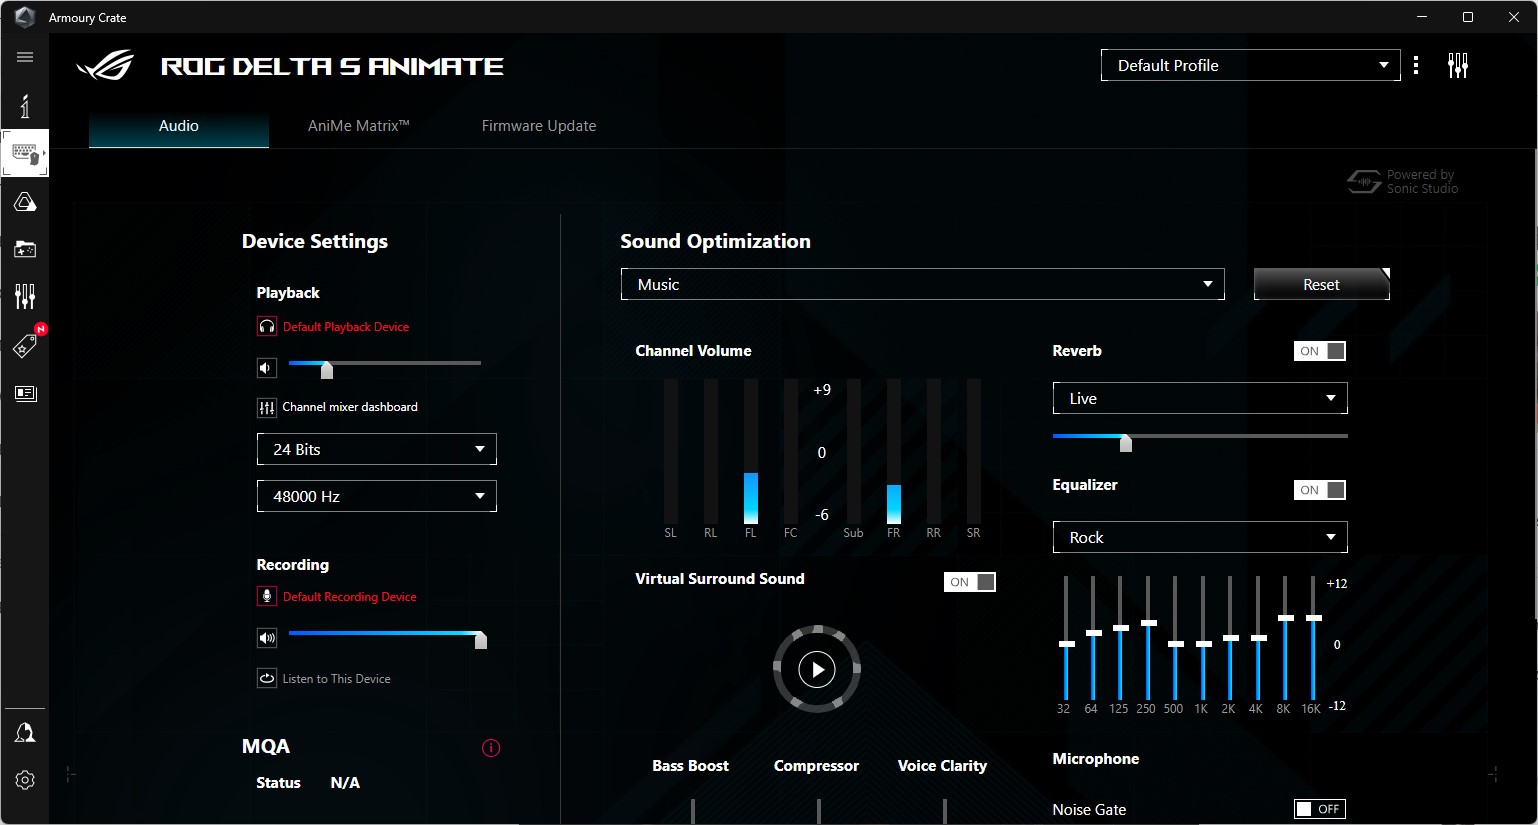Reset the Sound Optimization settings
The image size is (1538, 825).
coord(1320,284)
